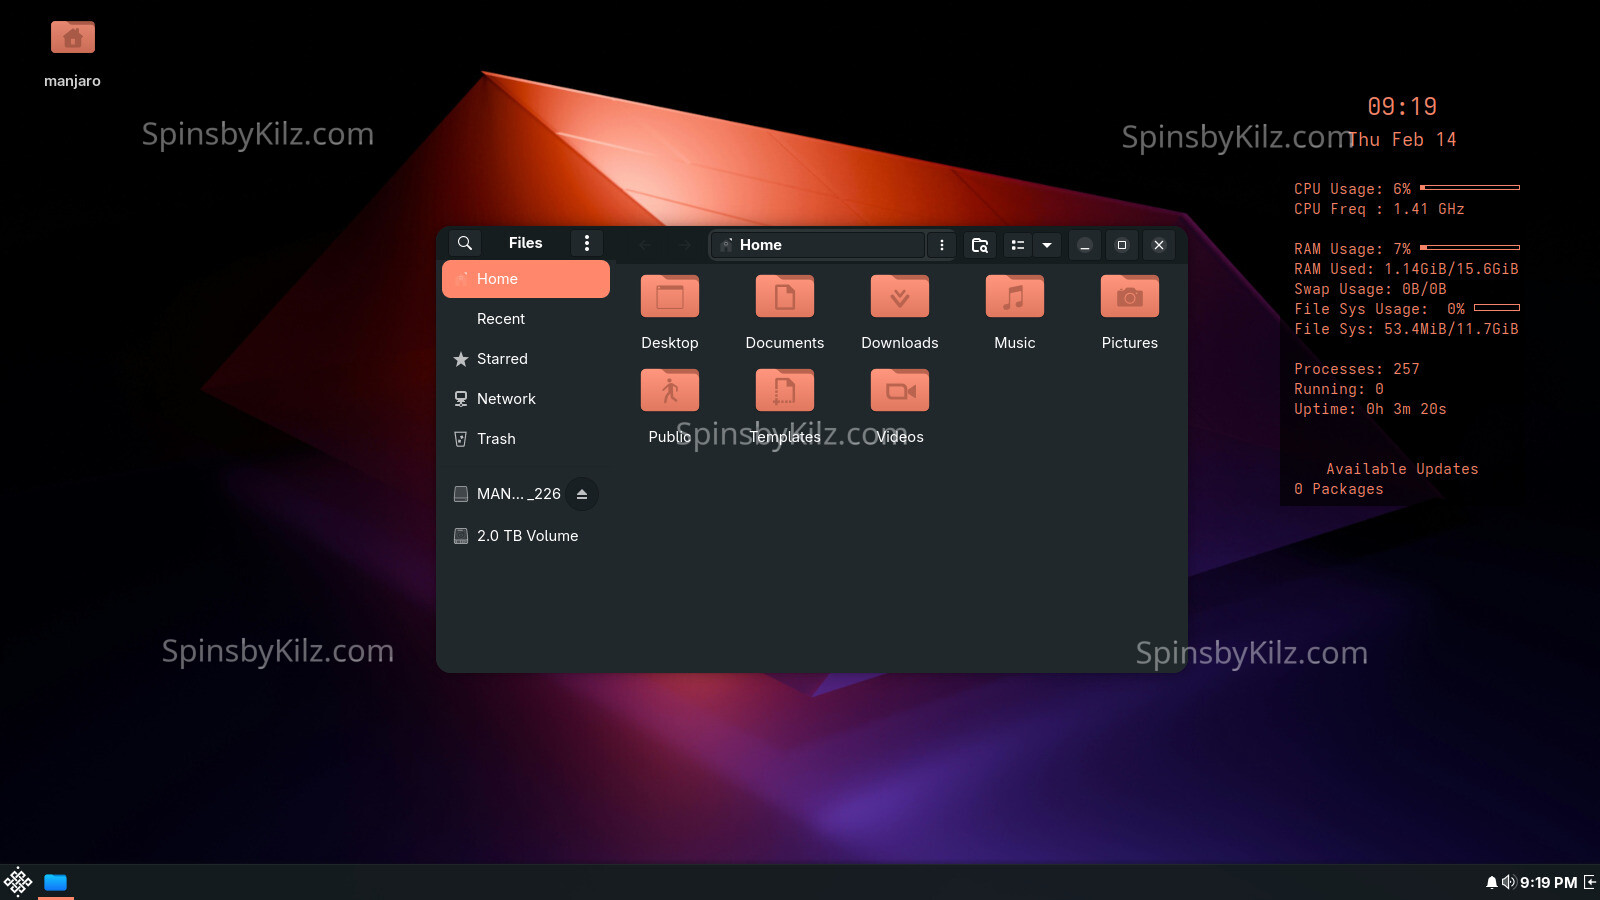
Task: Open the Files main menu (three dots)
Action: tap(587, 243)
